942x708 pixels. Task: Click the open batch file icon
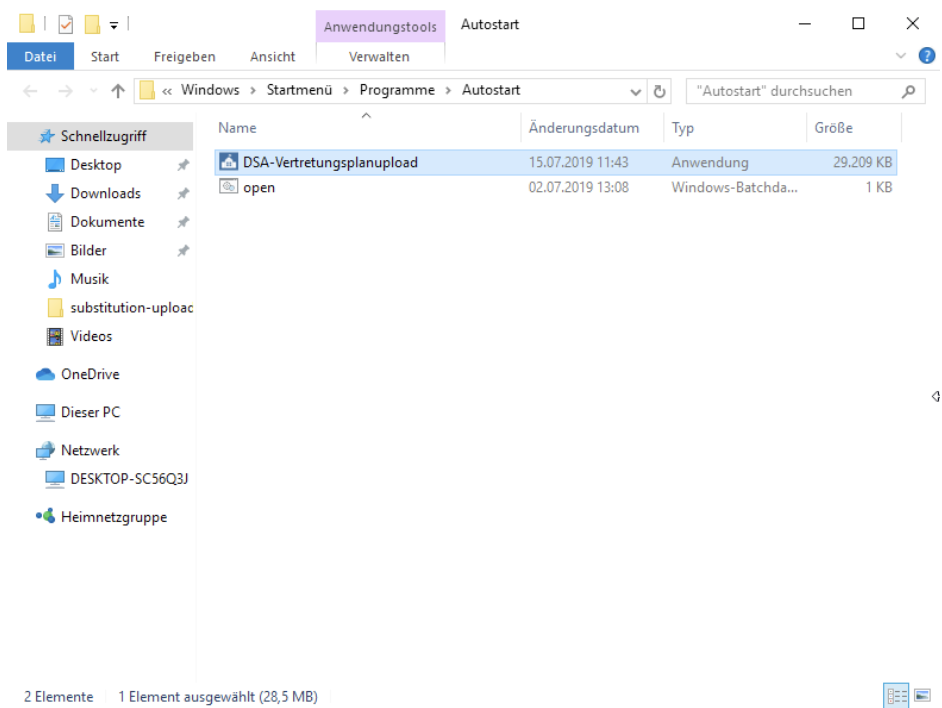tap(228, 187)
